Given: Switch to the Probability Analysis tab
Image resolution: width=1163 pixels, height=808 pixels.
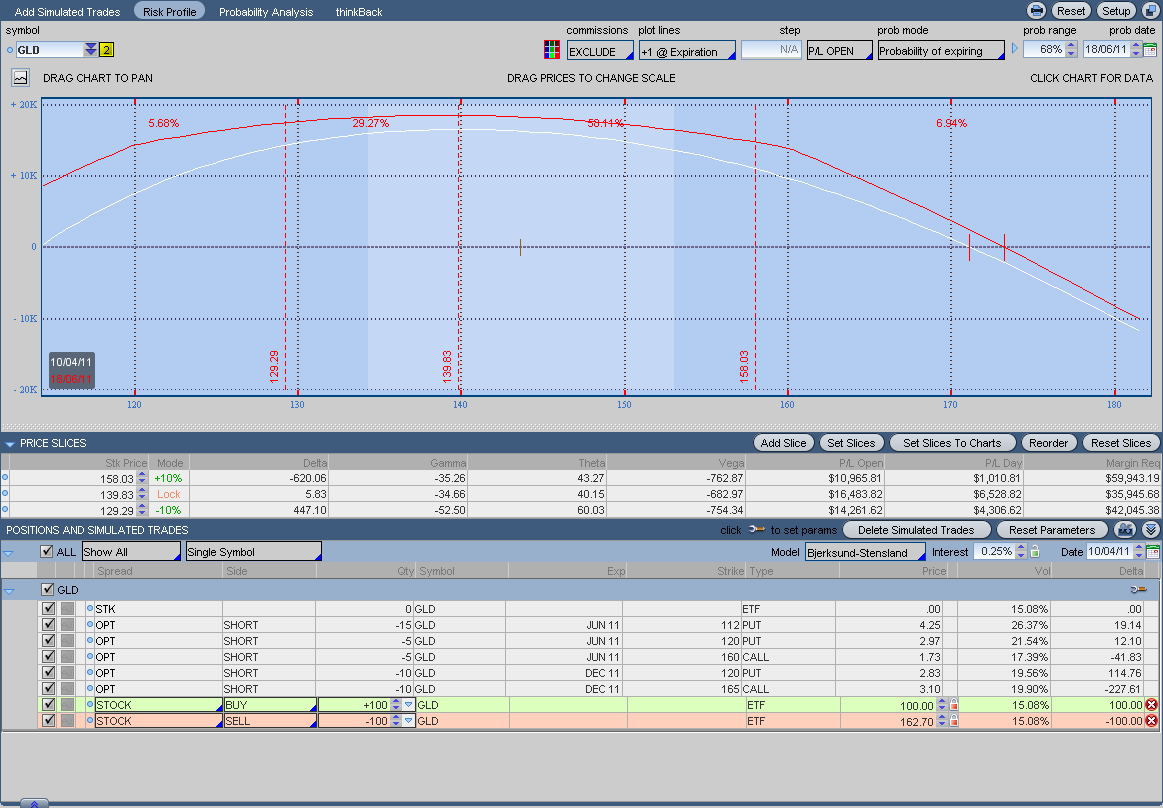Looking at the screenshot, I should 266,12.
